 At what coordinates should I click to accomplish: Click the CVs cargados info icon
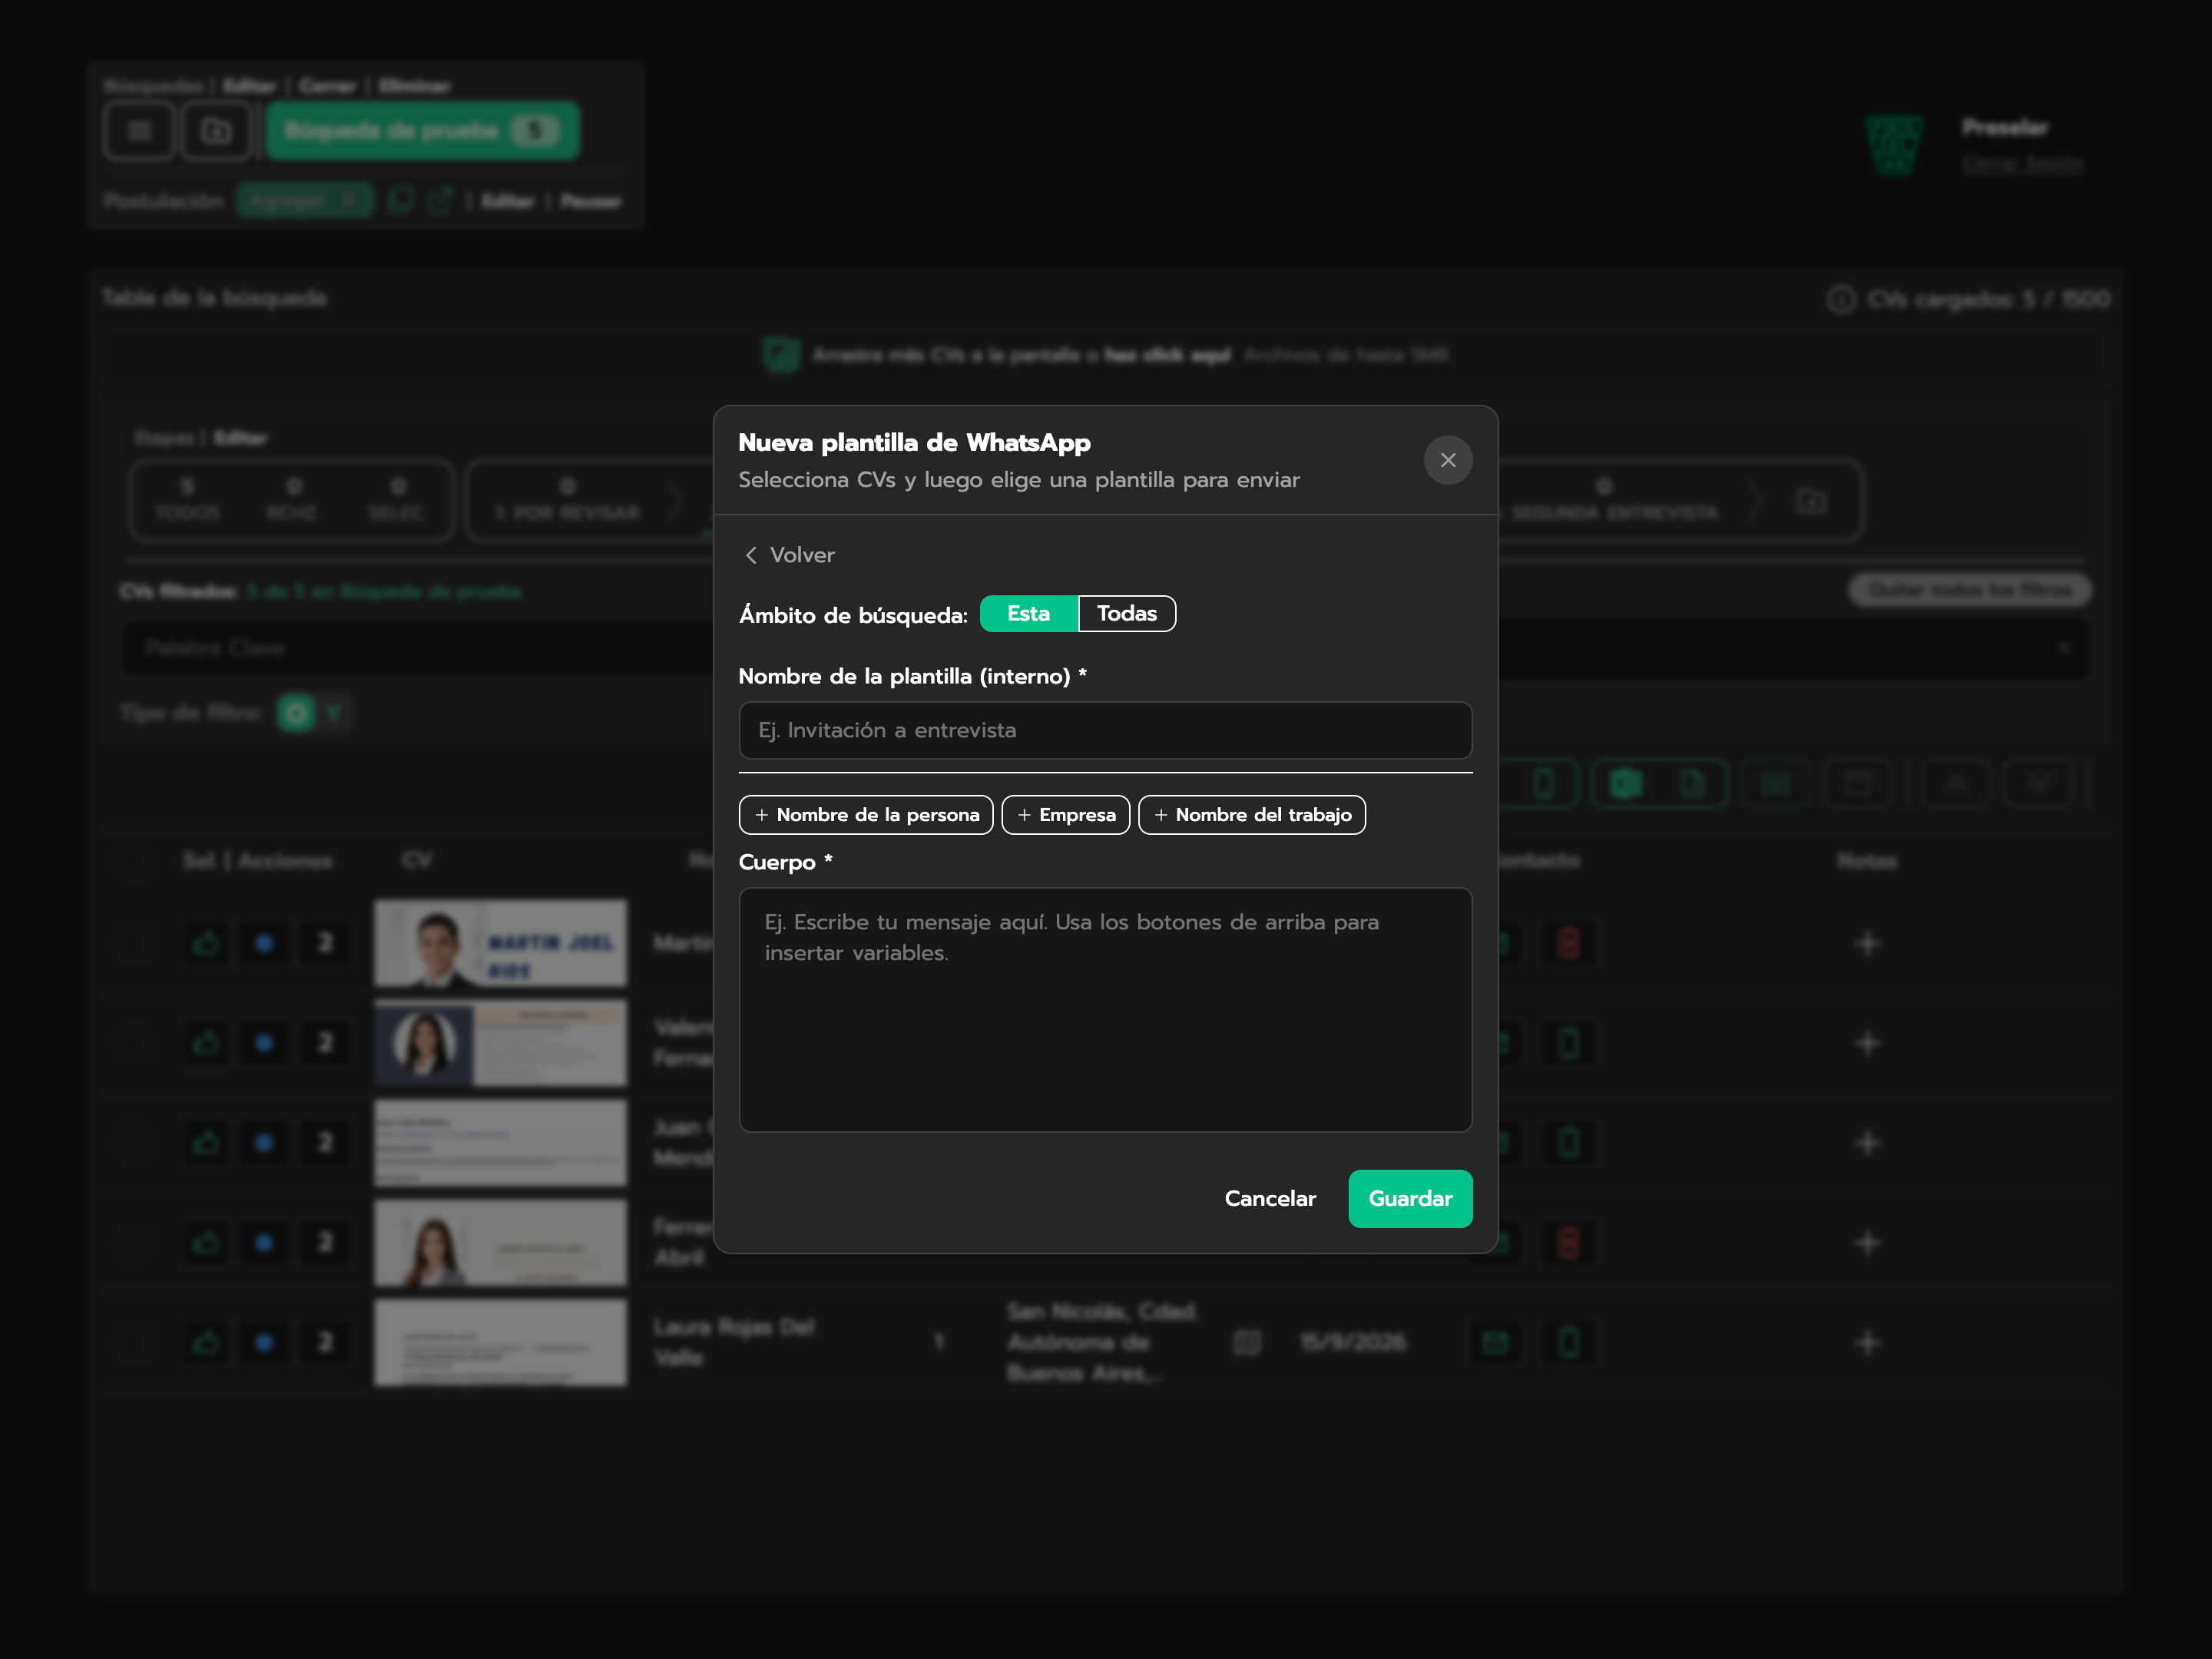pyautogui.click(x=1841, y=299)
